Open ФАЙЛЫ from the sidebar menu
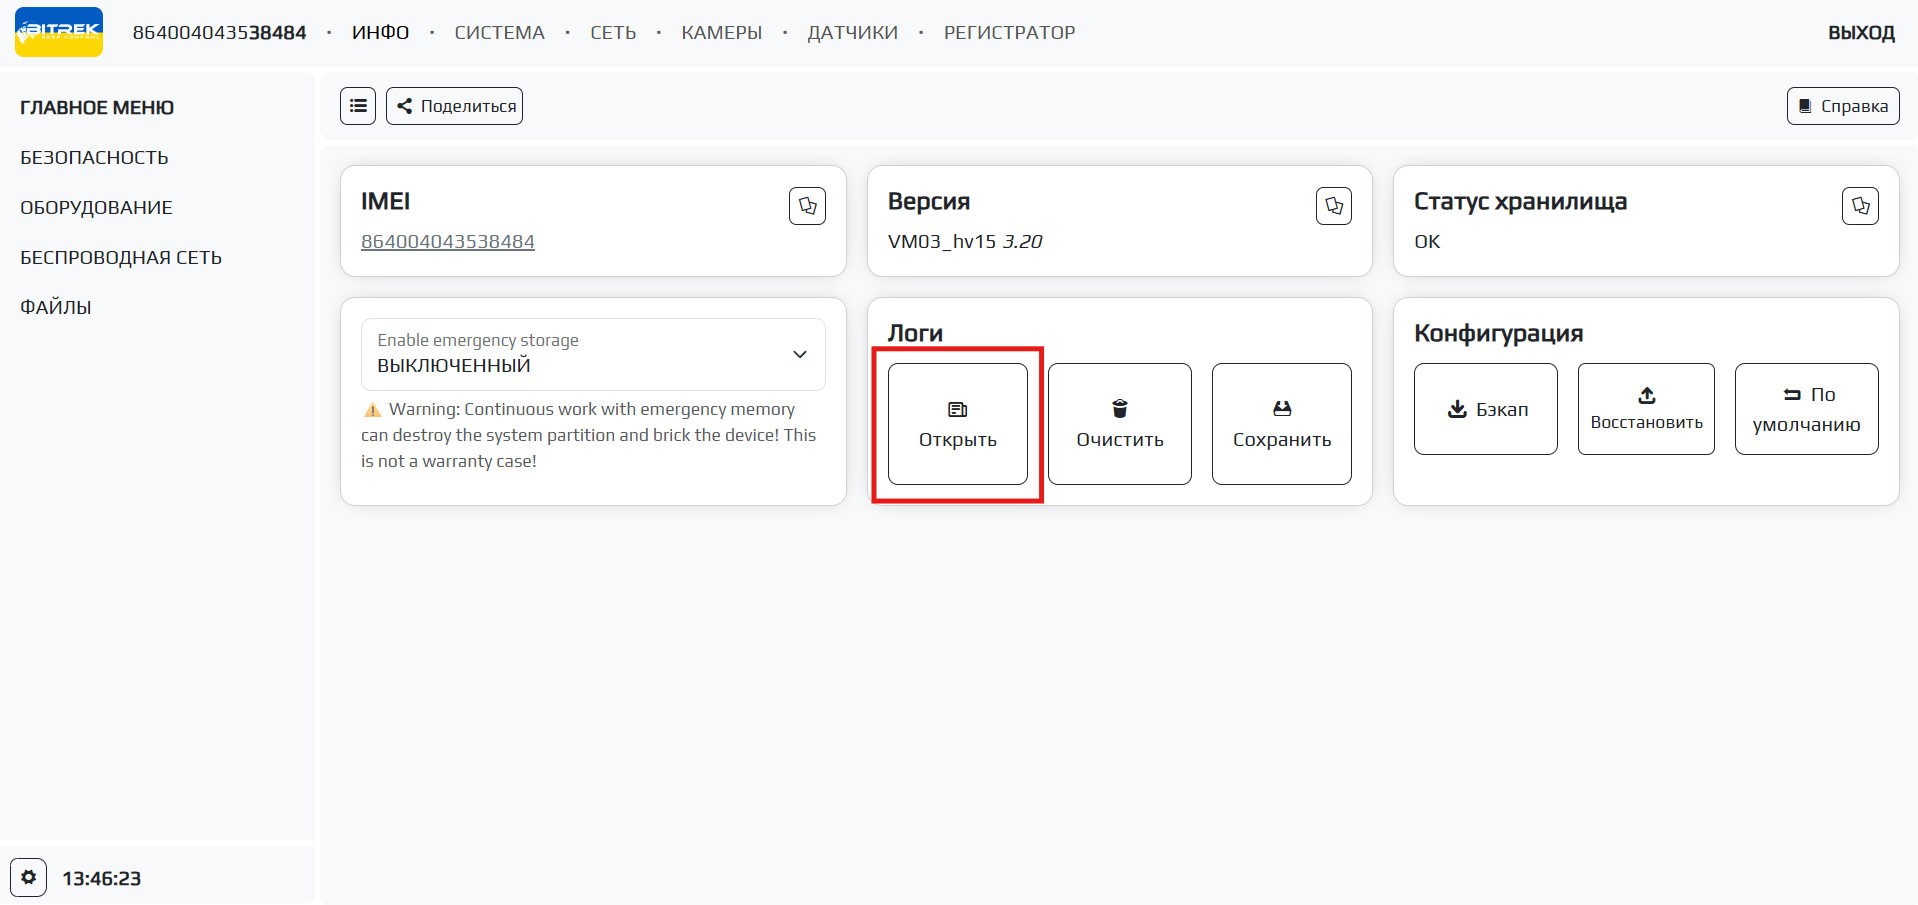1918x905 pixels. pos(56,308)
